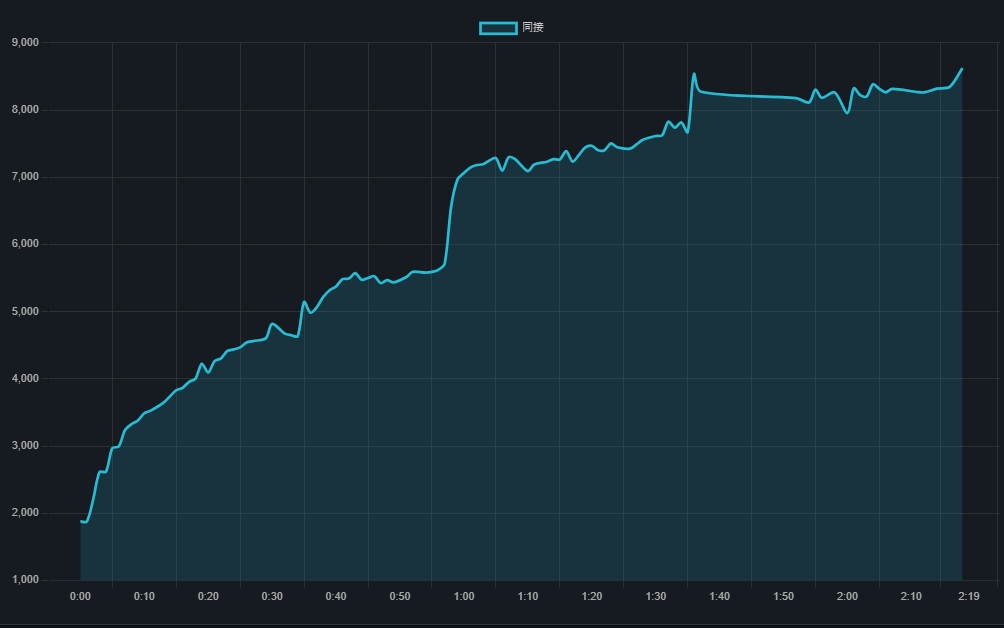This screenshot has width=1004, height=628.
Task: Click the 6,000 y-axis label
Action: pos(26,244)
